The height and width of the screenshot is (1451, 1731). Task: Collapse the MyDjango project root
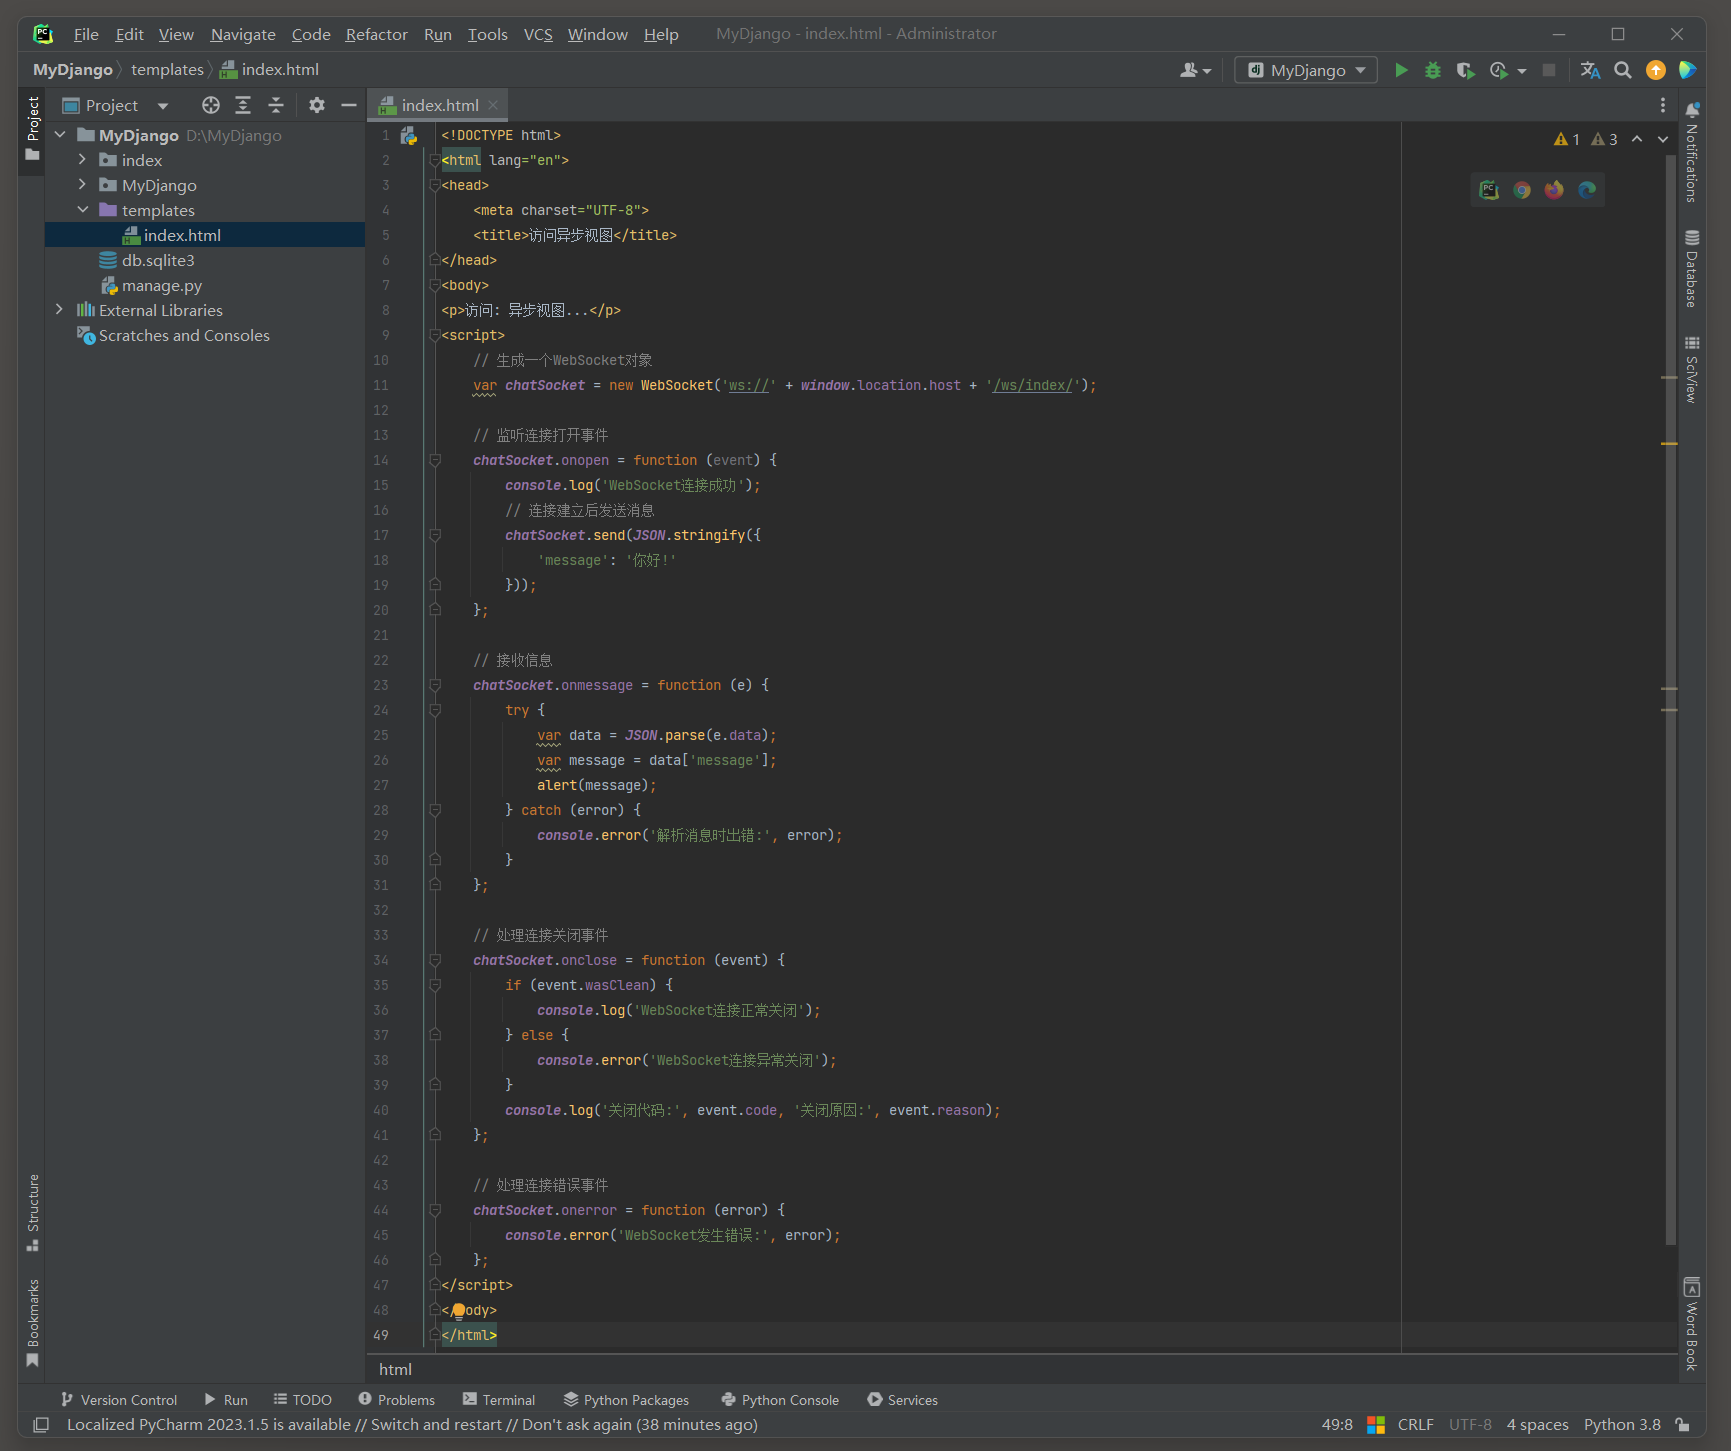(60, 135)
